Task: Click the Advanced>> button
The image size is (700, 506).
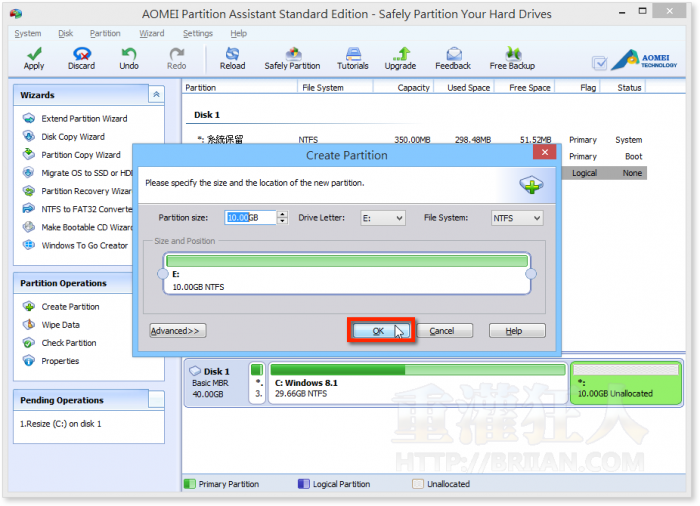Action: [177, 331]
